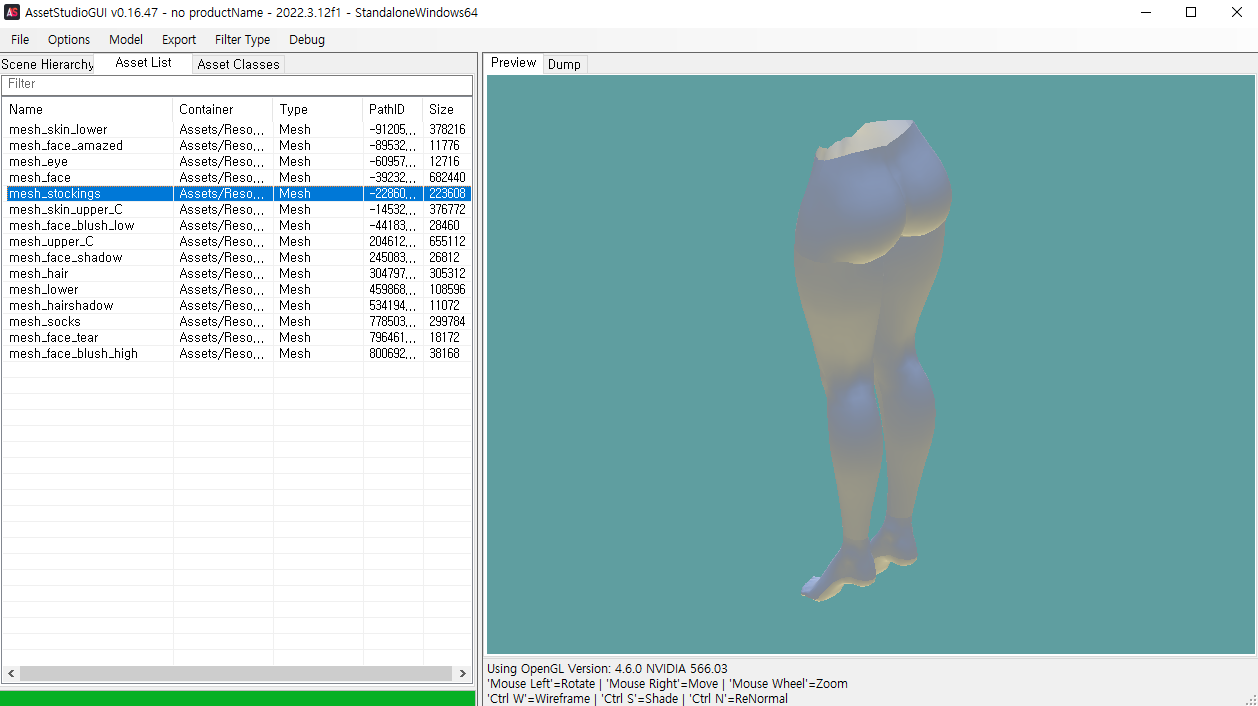1258x706 pixels.
Task: Select the mesh_face_amazed asset row
Action: pos(237,146)
